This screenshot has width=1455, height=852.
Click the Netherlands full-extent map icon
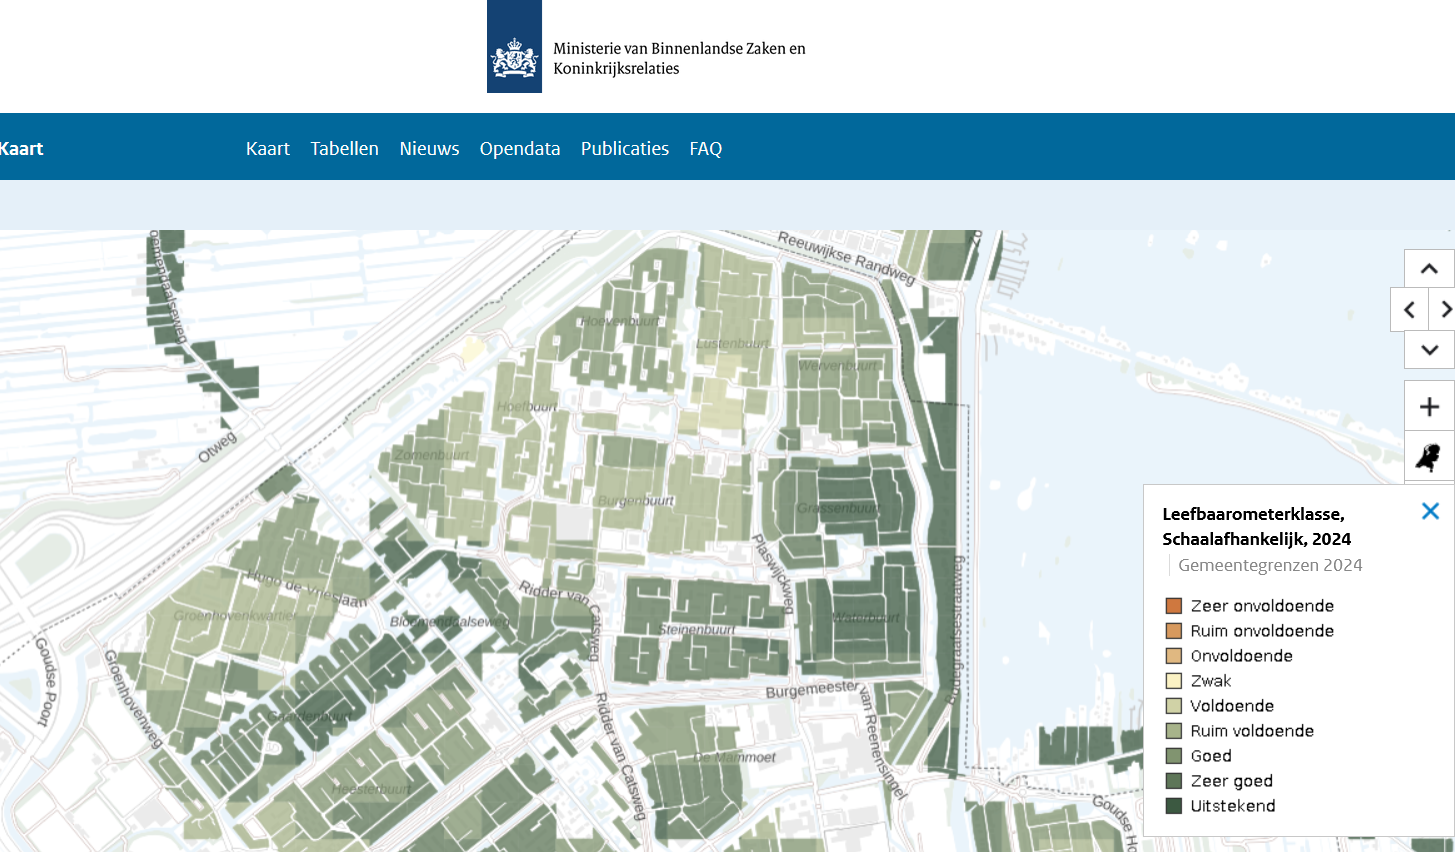coord(1429,458)
